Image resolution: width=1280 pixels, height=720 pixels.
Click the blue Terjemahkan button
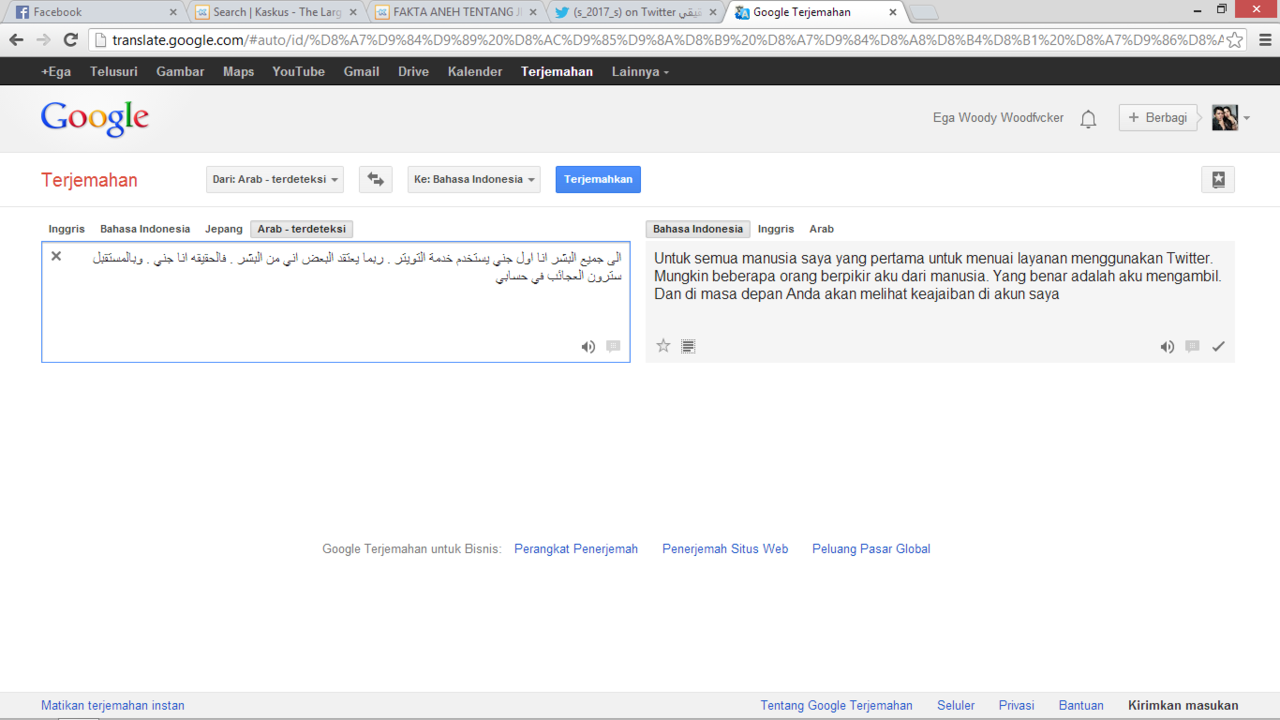598,179
